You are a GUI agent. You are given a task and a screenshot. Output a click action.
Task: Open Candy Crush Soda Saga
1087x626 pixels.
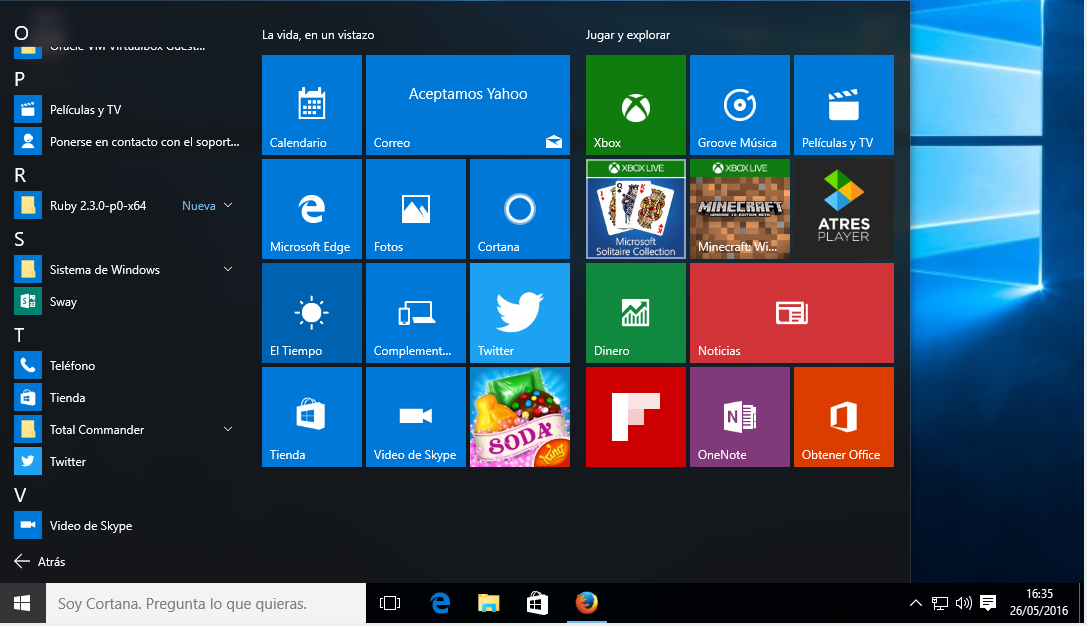[x=519, y=417]
